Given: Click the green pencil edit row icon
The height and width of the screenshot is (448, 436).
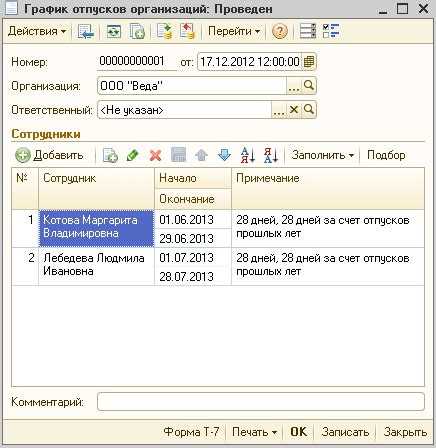Looking at the screenshot, I should [132, 155].
